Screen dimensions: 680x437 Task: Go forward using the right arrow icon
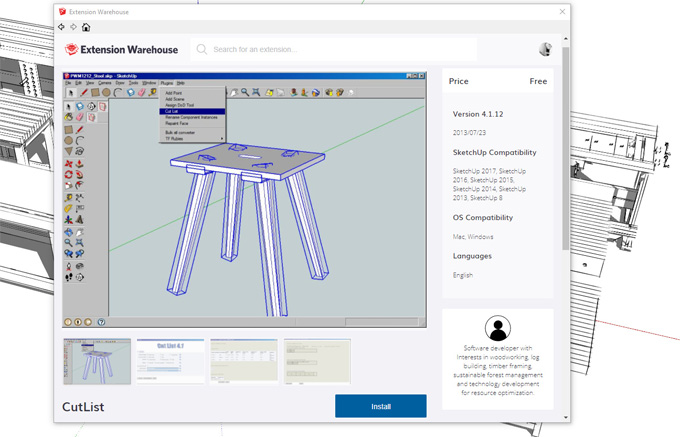[73, 27]
